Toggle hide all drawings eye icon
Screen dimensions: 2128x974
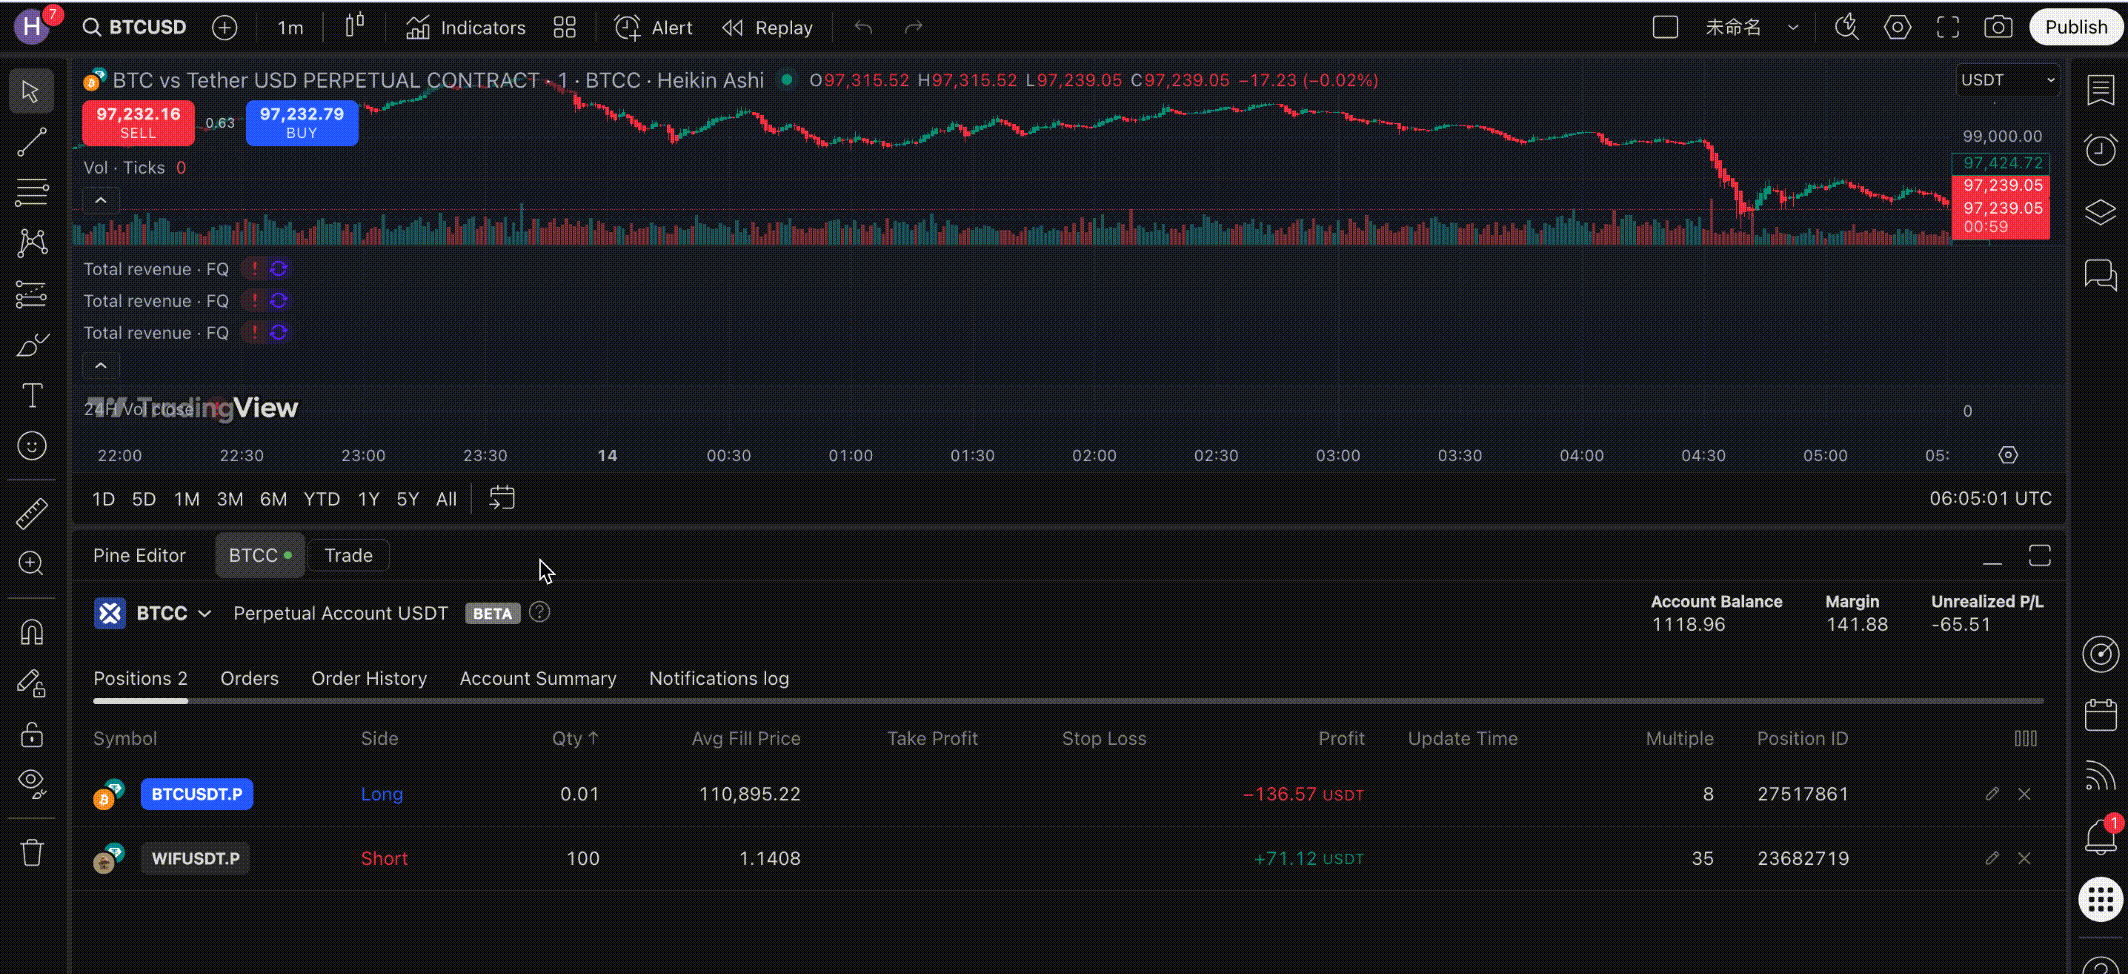(x=31, y=783)
